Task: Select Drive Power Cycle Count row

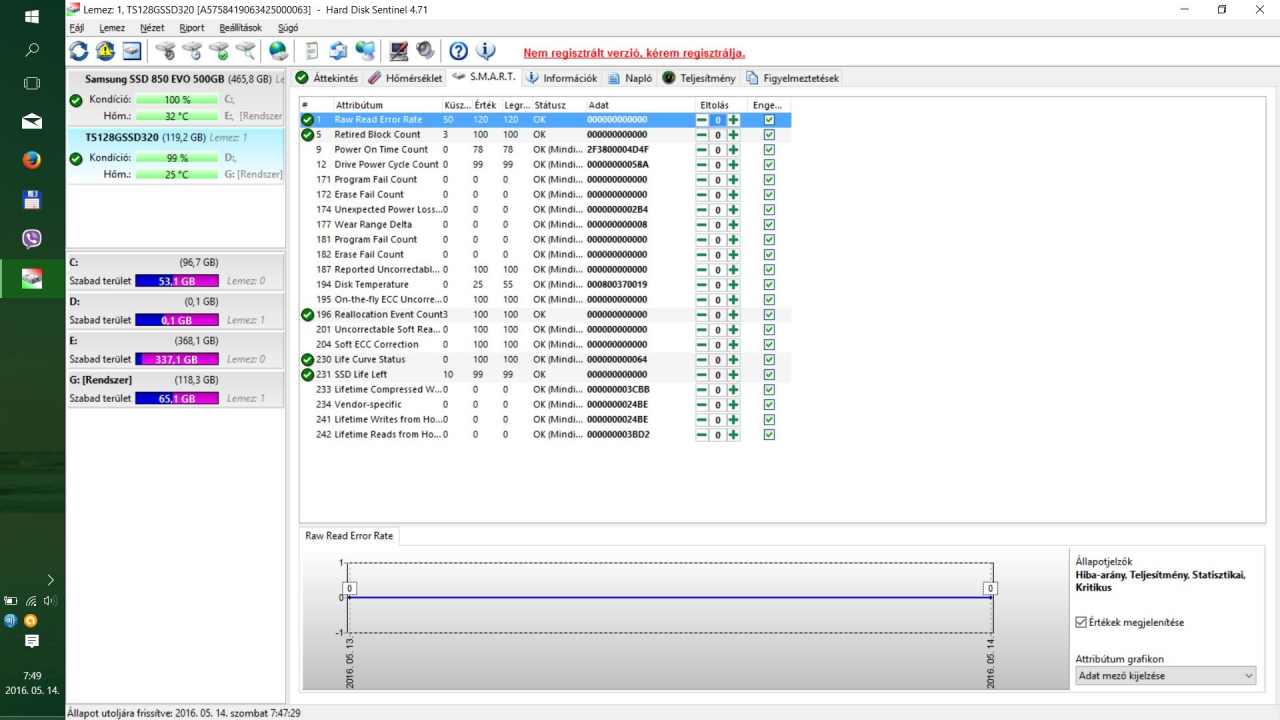Action: (545, 165)
